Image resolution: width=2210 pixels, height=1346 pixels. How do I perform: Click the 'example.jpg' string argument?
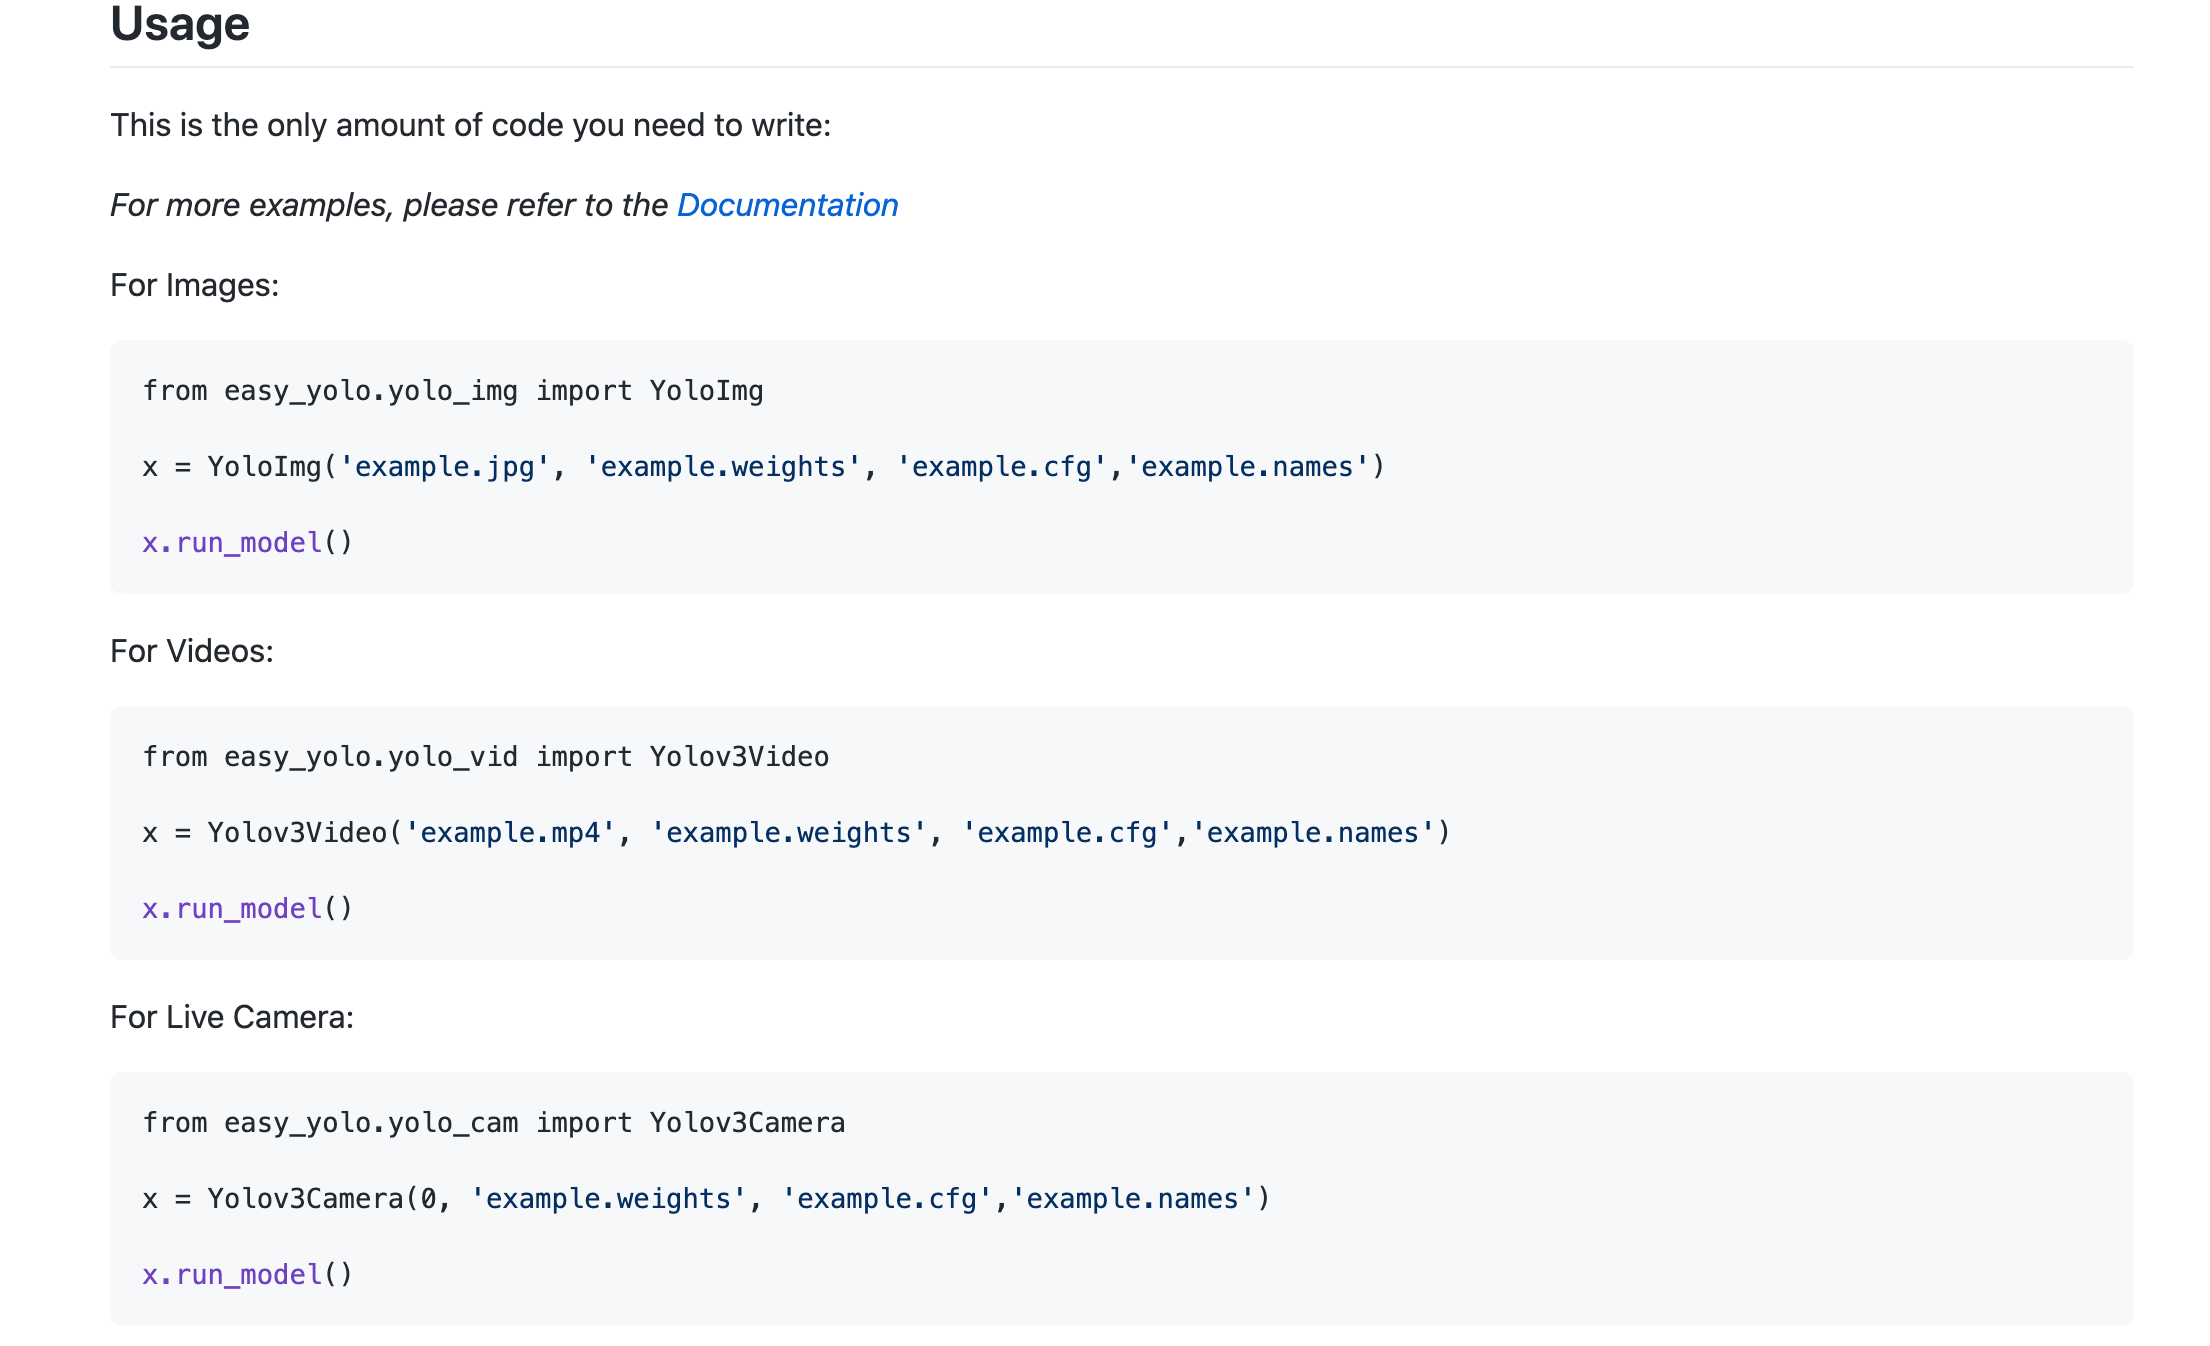click(x=442, y=466)
